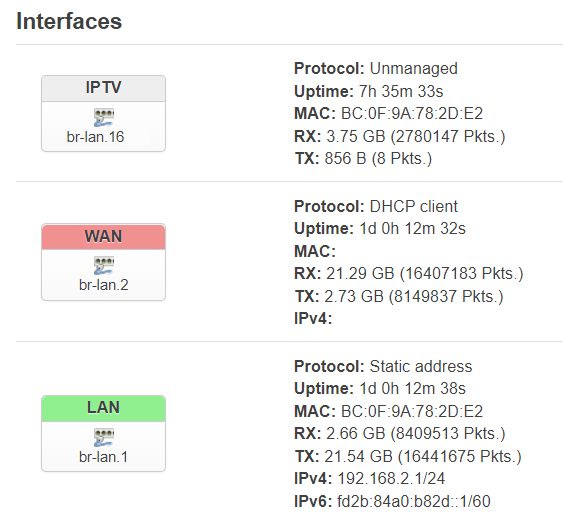Click the IPTV bridge device icon
Viewport: 563px width, 528px height.
(104, 117)
